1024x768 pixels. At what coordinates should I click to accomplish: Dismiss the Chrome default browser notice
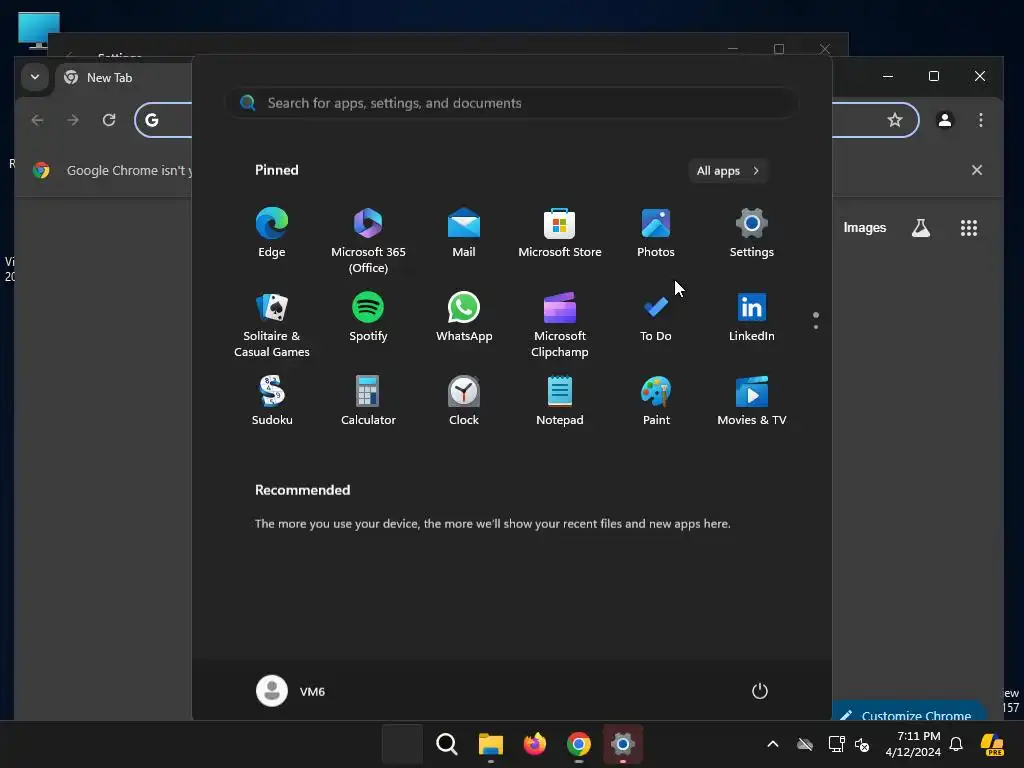click(977, 170)
